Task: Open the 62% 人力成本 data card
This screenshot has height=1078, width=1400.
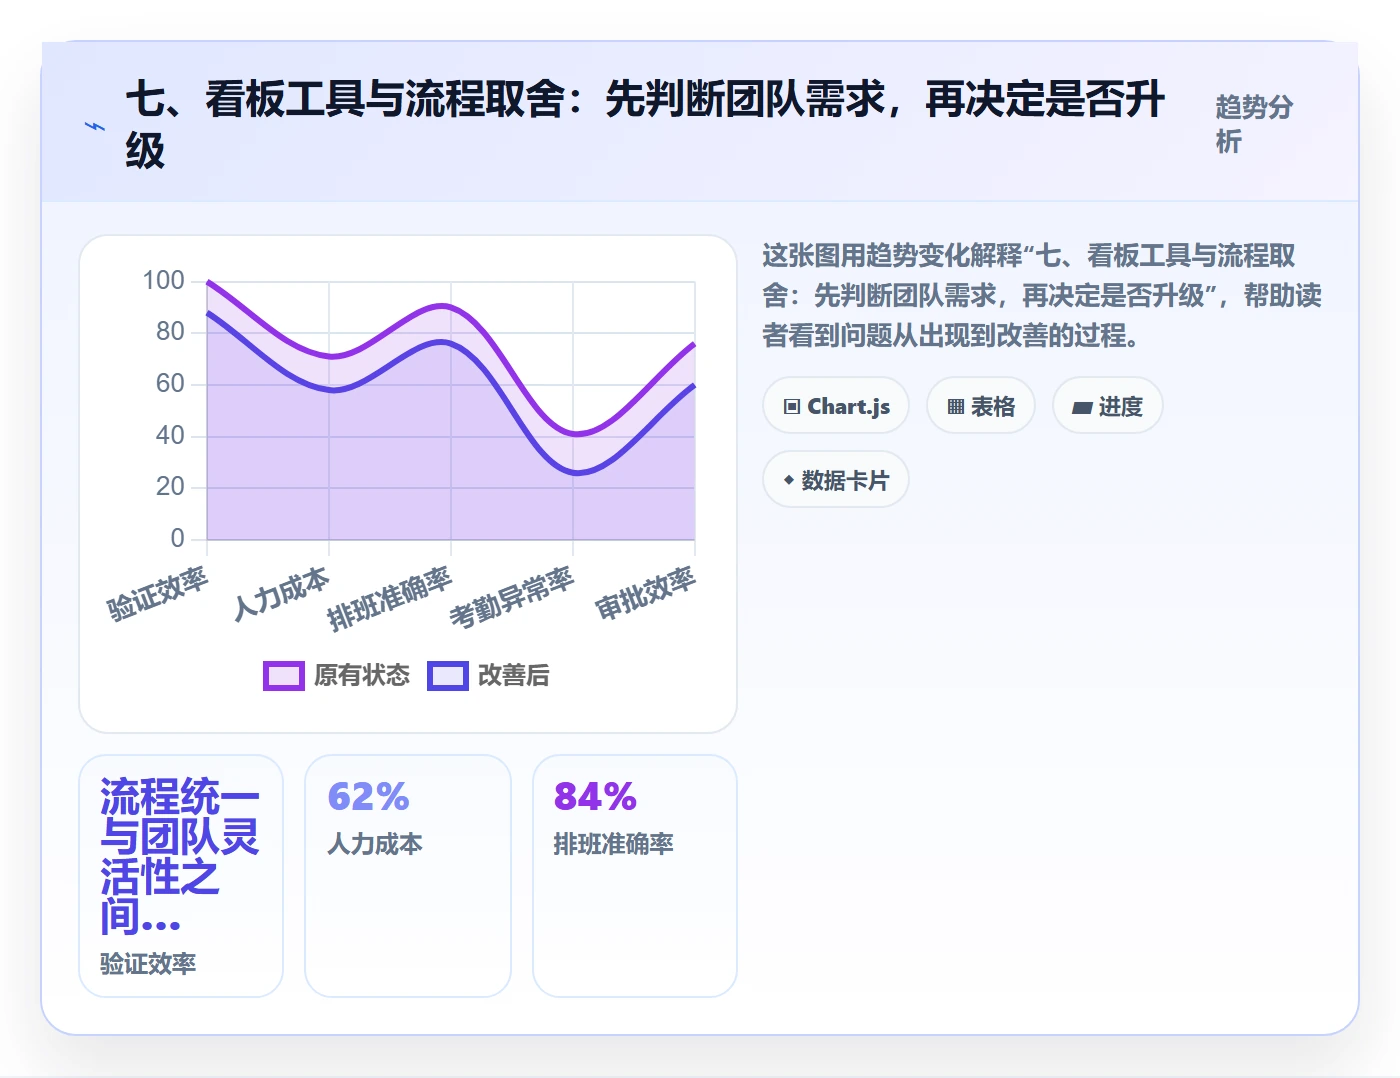Action: coord(408,876)
